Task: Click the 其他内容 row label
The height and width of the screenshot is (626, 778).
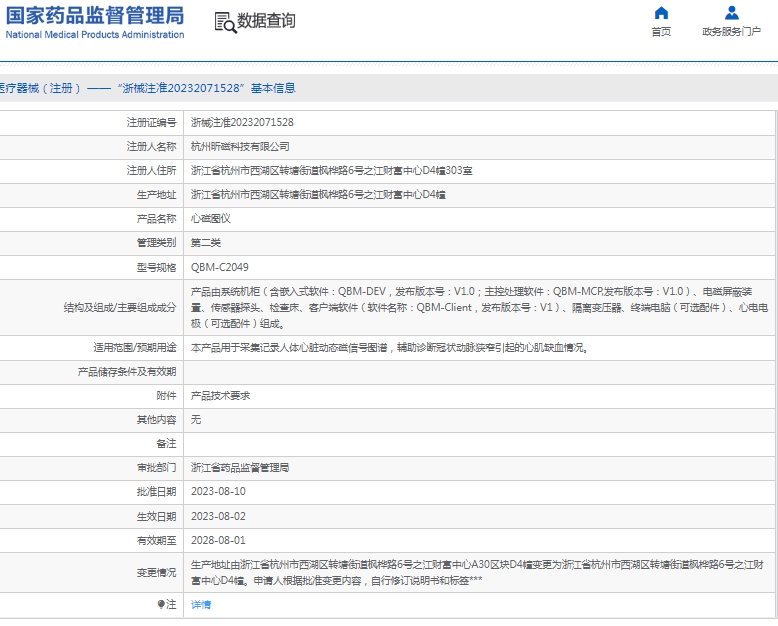Action: 156,420
